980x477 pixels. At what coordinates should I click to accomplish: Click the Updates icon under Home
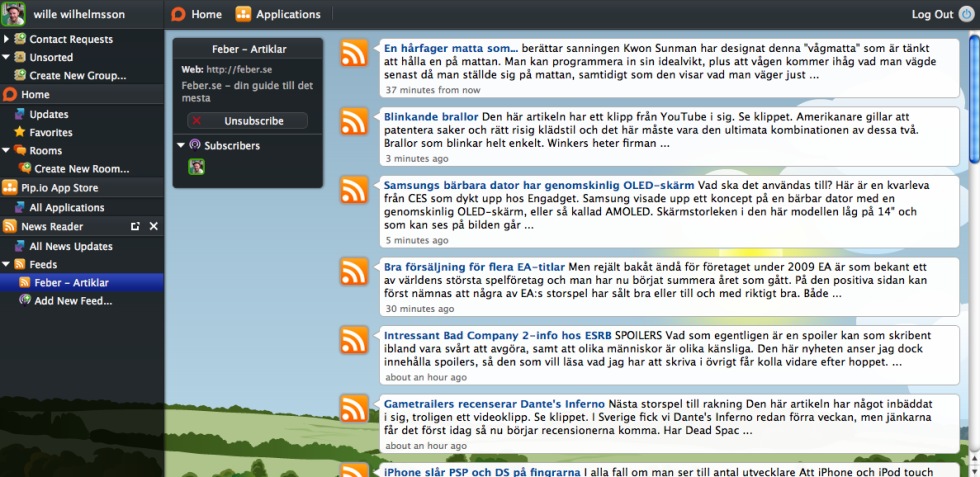coord(20,114)
